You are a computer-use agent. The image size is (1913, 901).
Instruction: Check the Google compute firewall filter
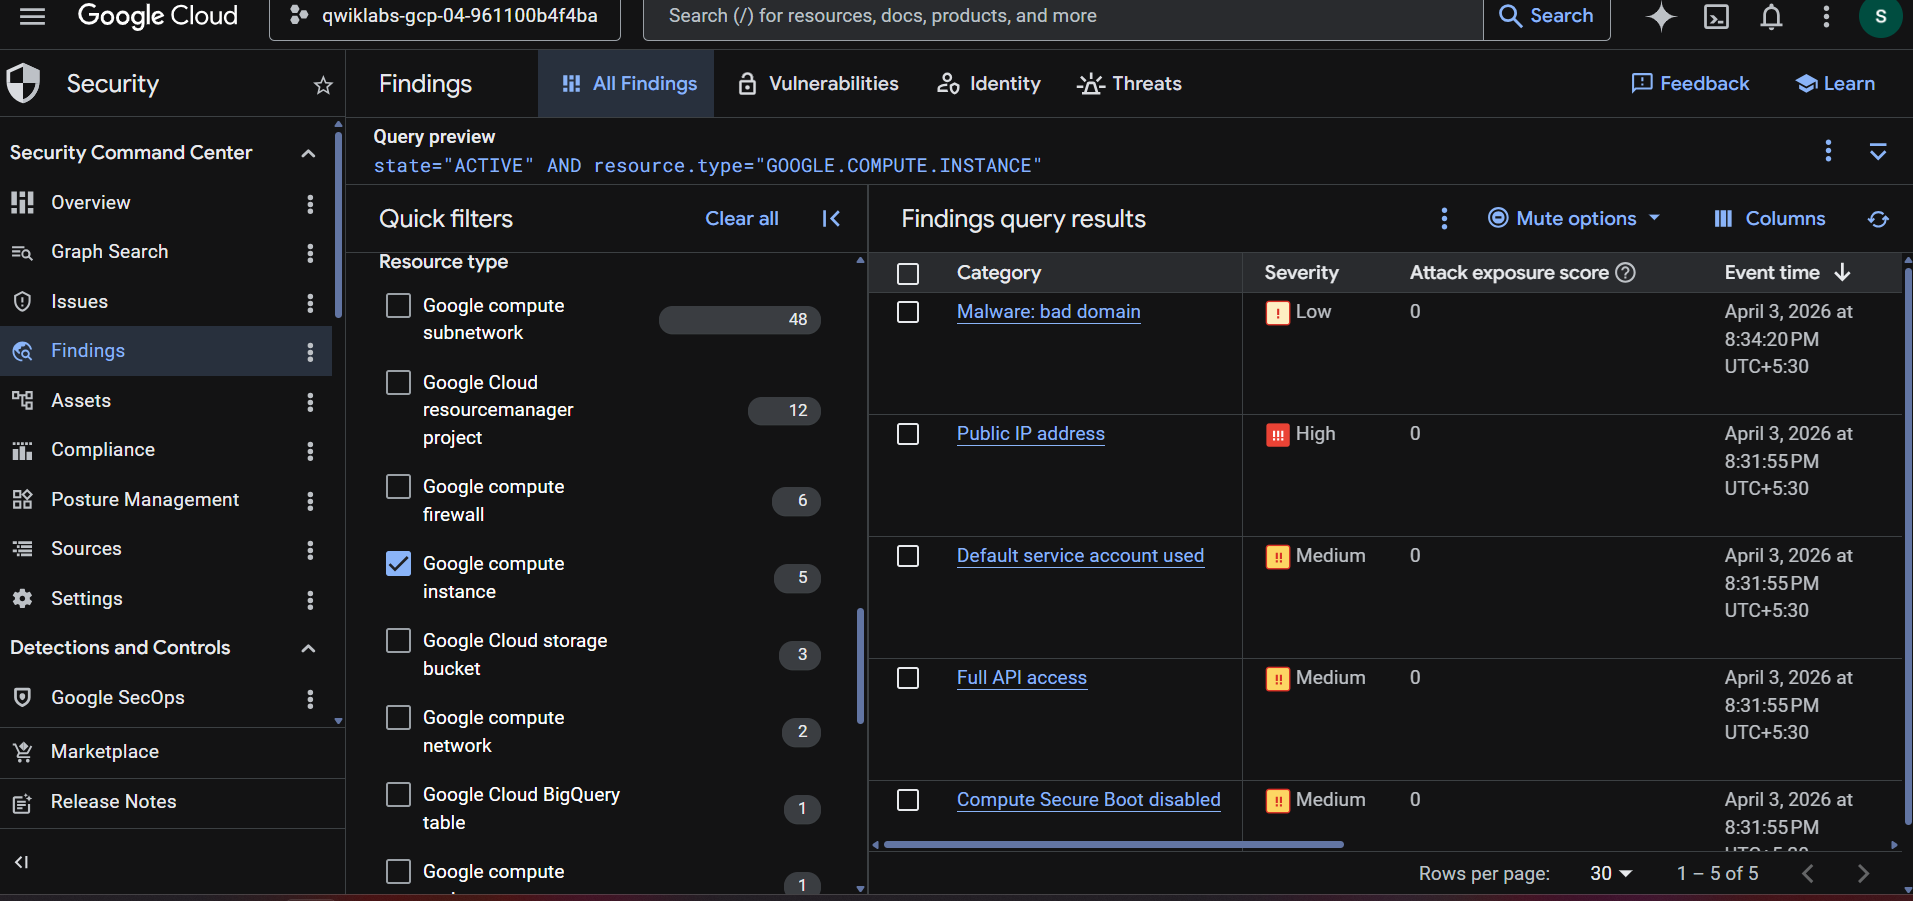[x=398, y=486]
